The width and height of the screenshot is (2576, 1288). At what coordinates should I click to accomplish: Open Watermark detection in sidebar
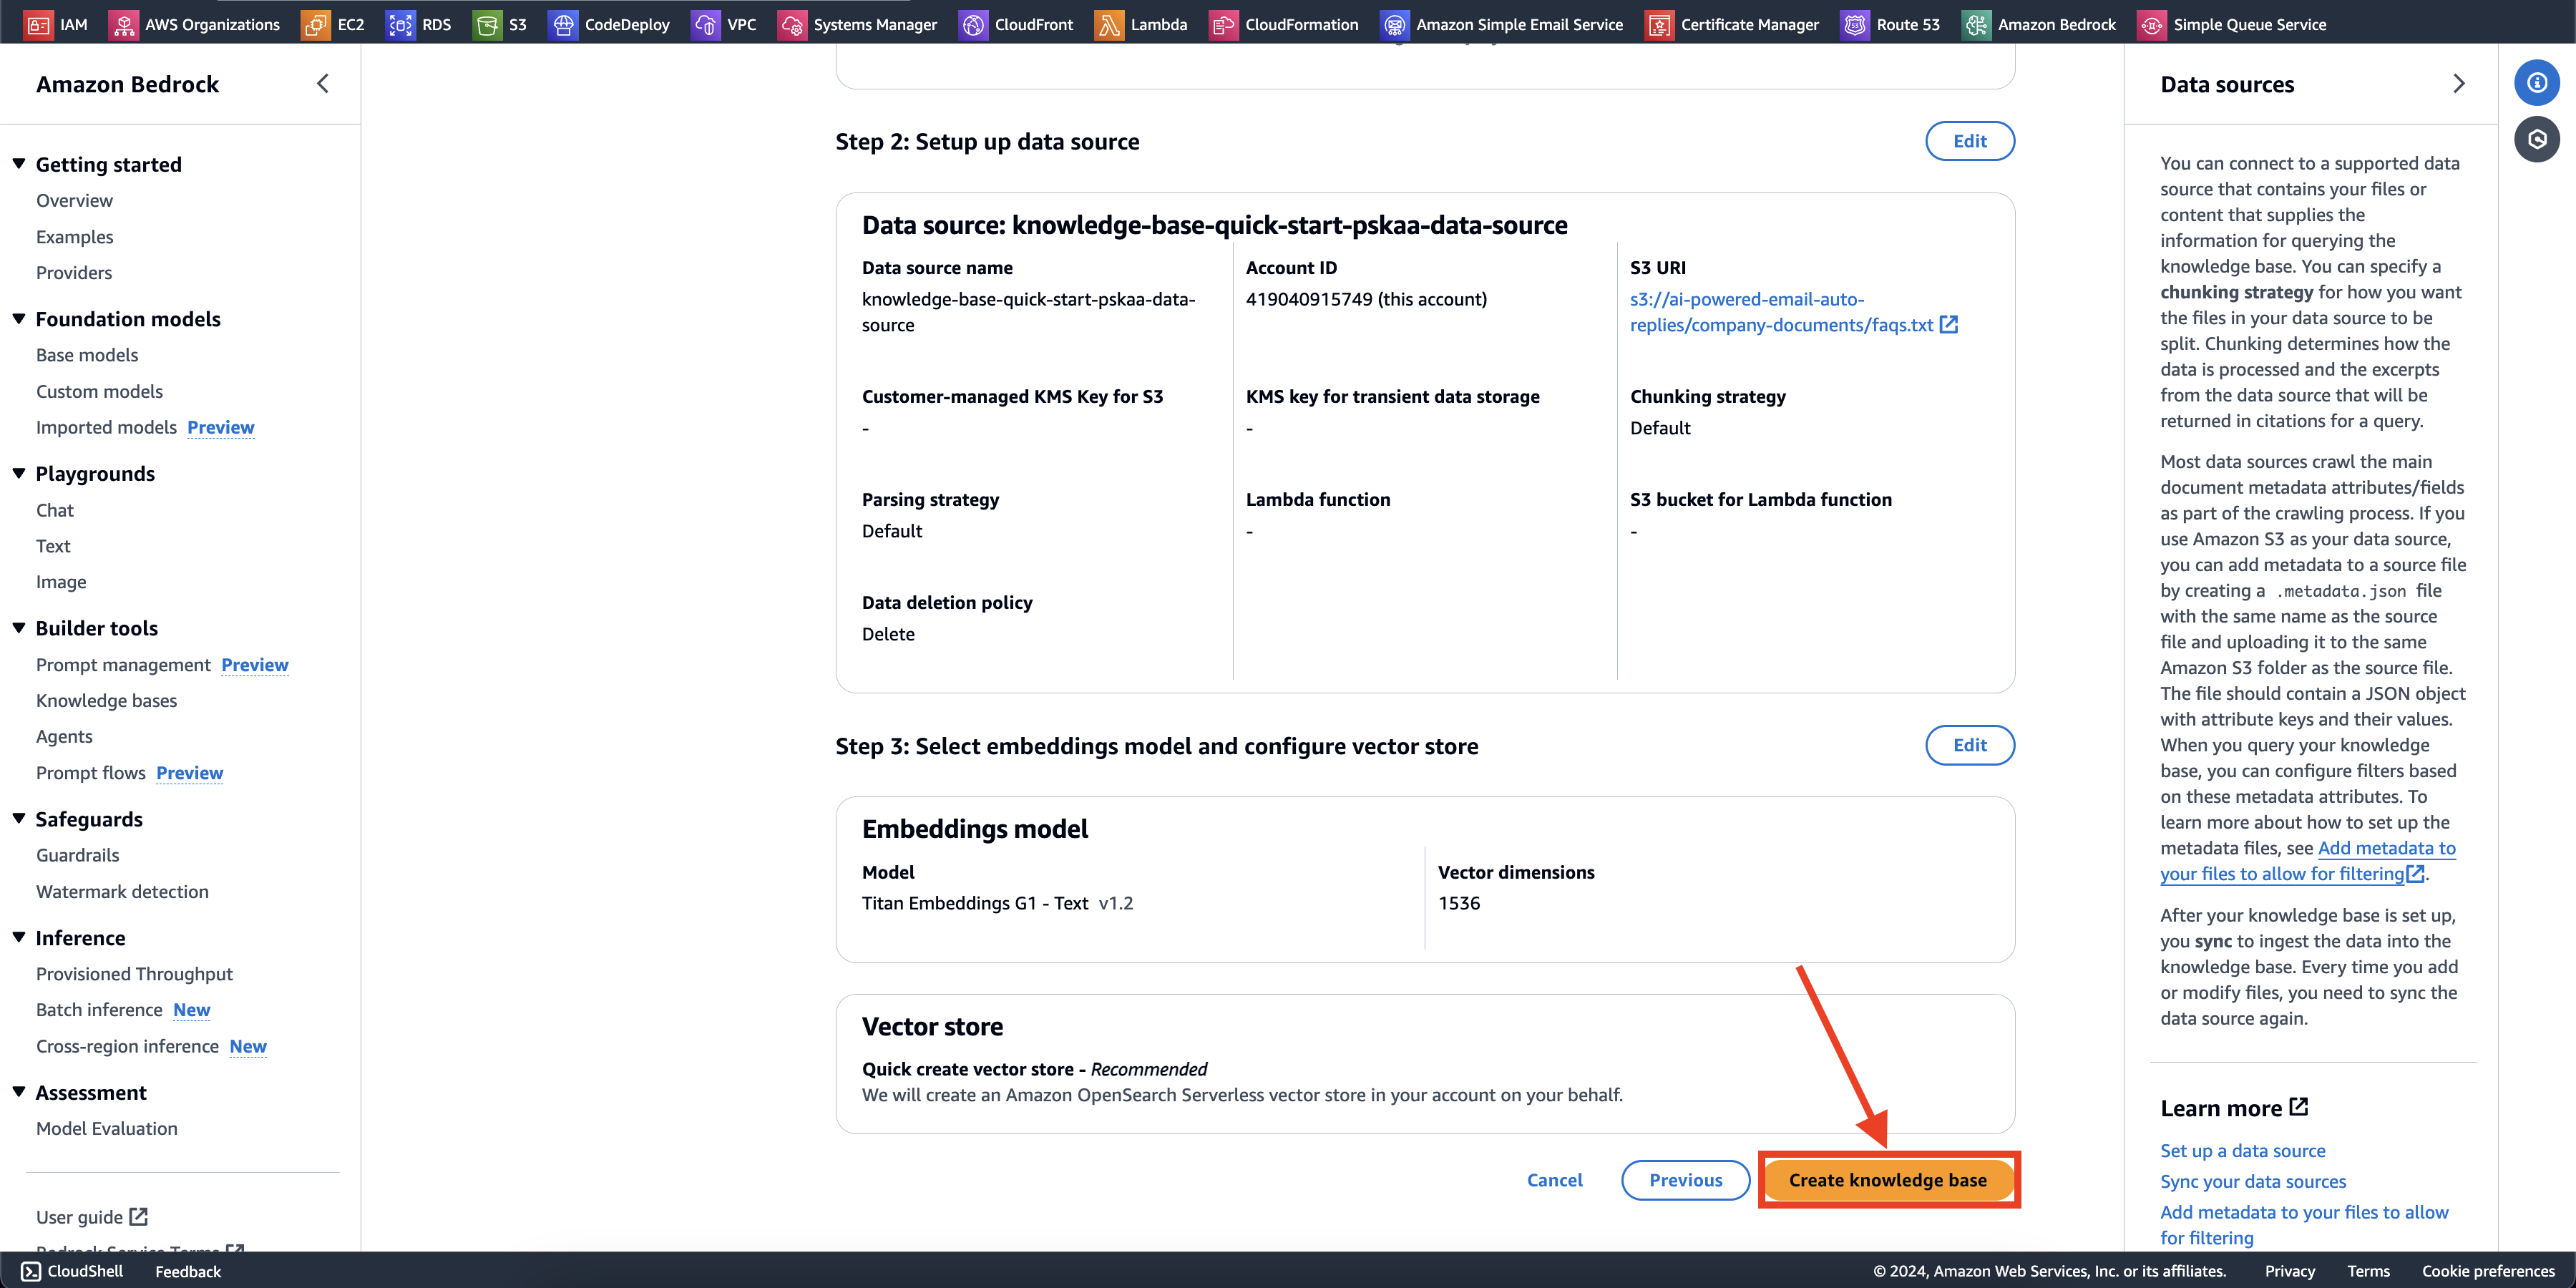click(122, 892)
